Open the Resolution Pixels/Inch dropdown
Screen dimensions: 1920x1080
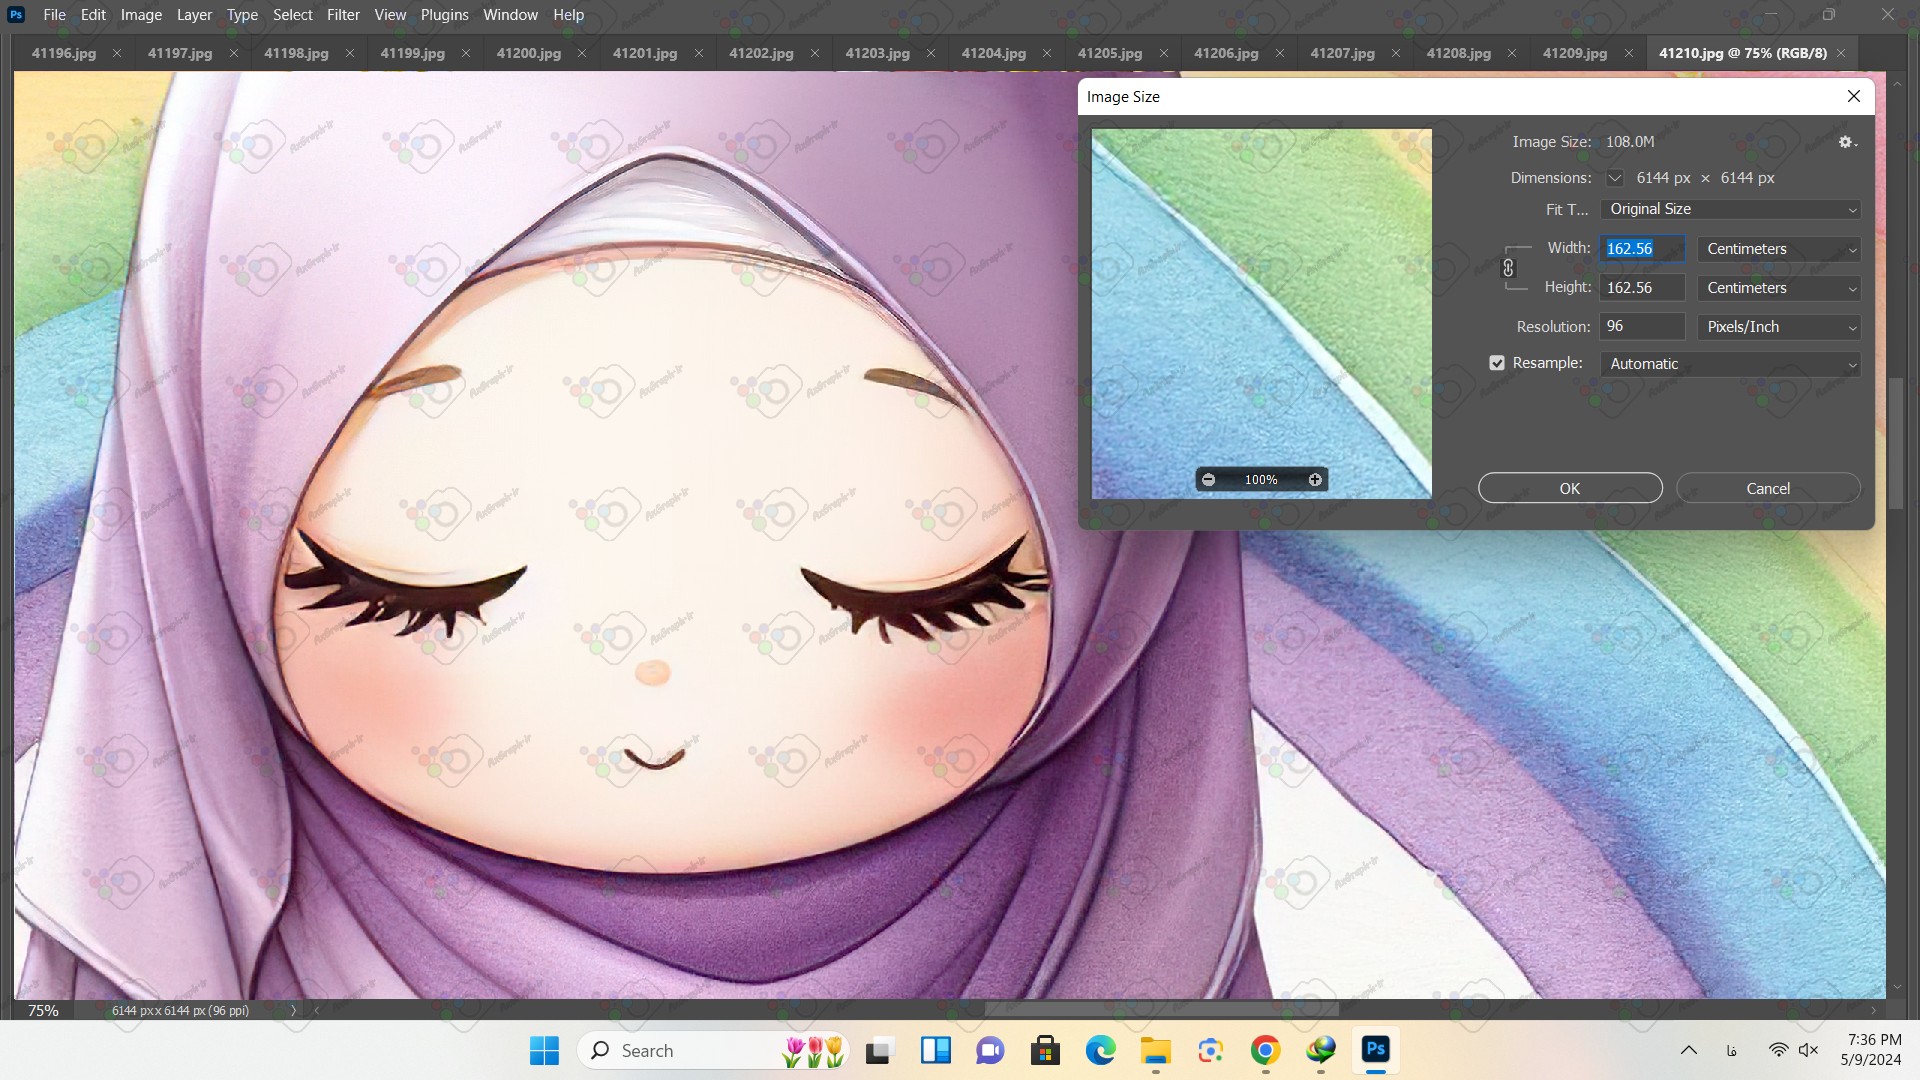pyautogui.click(x=1779, y=327)
